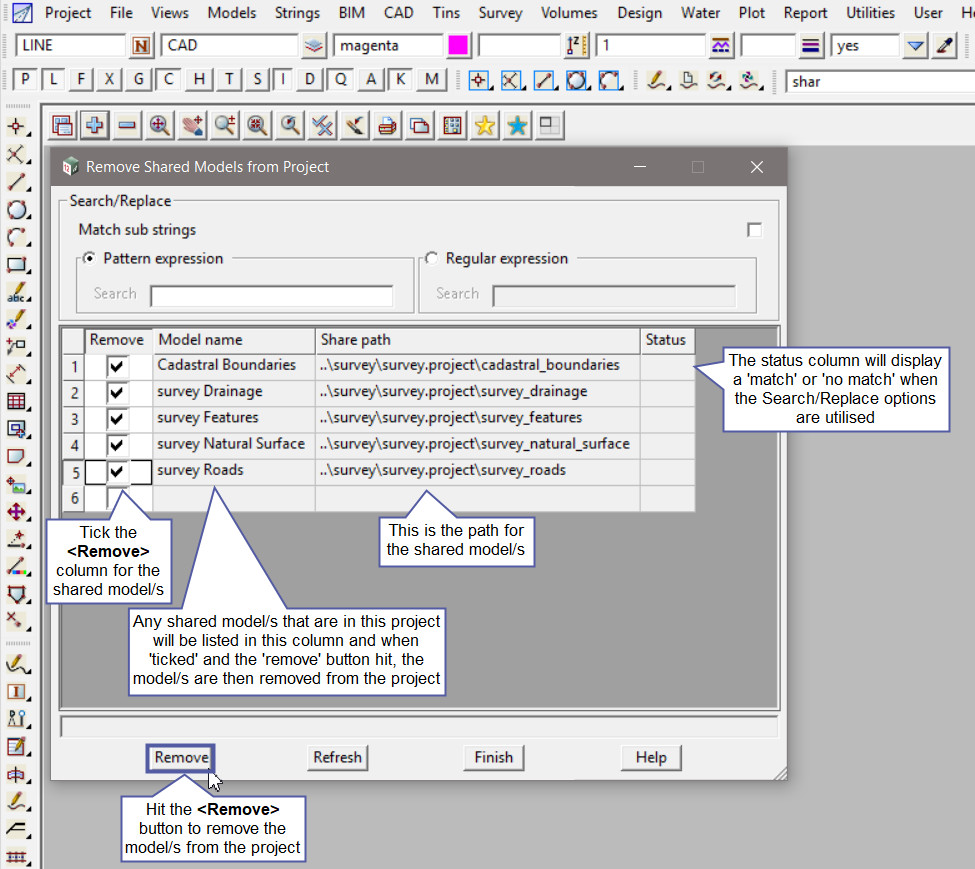Click the yellow star icon in view toolbar

click(x=485, y=125)
